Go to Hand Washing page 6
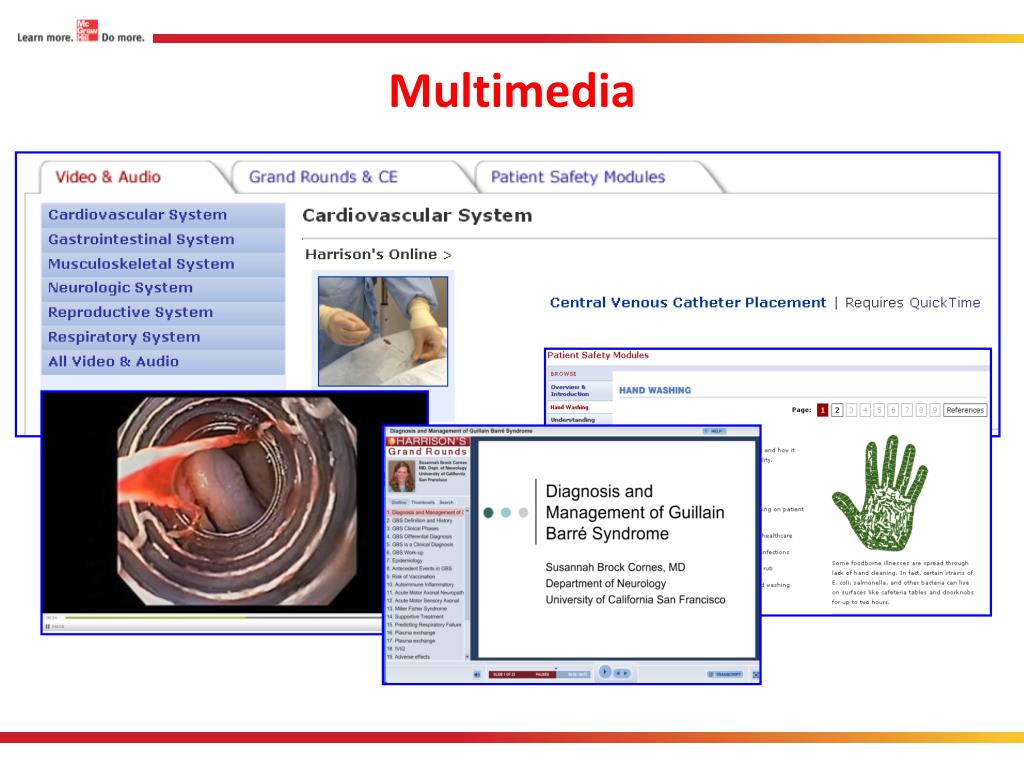 (x=893, y=410)
